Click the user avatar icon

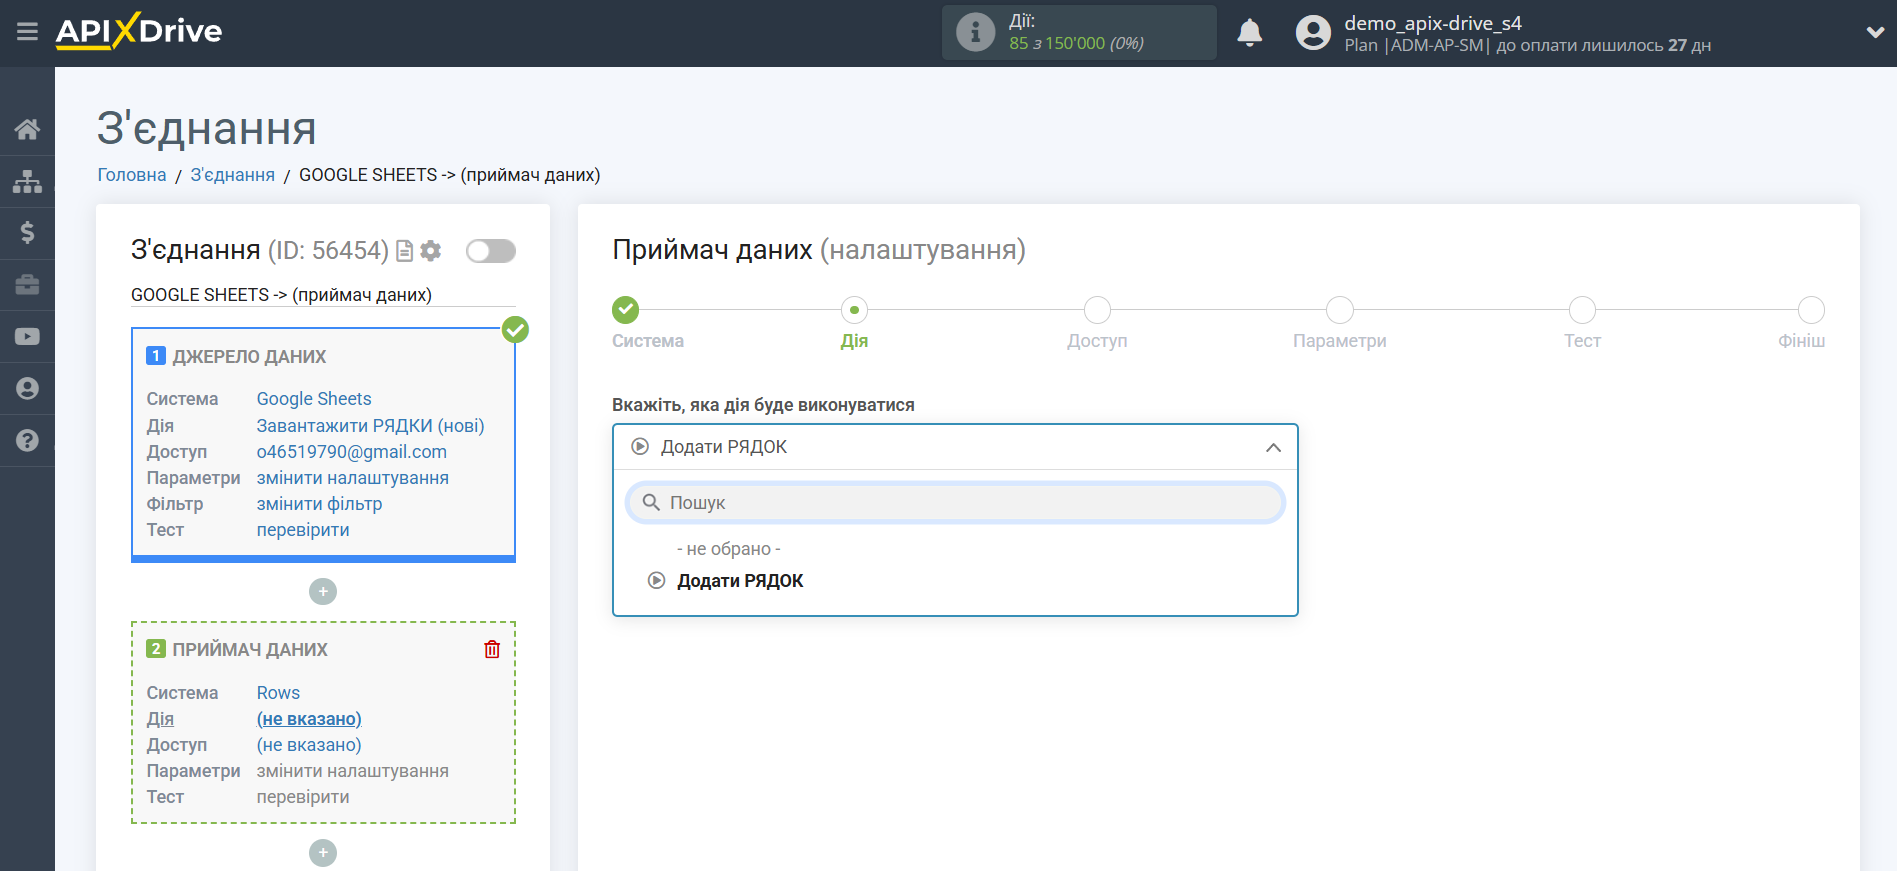coord(1313,33)
